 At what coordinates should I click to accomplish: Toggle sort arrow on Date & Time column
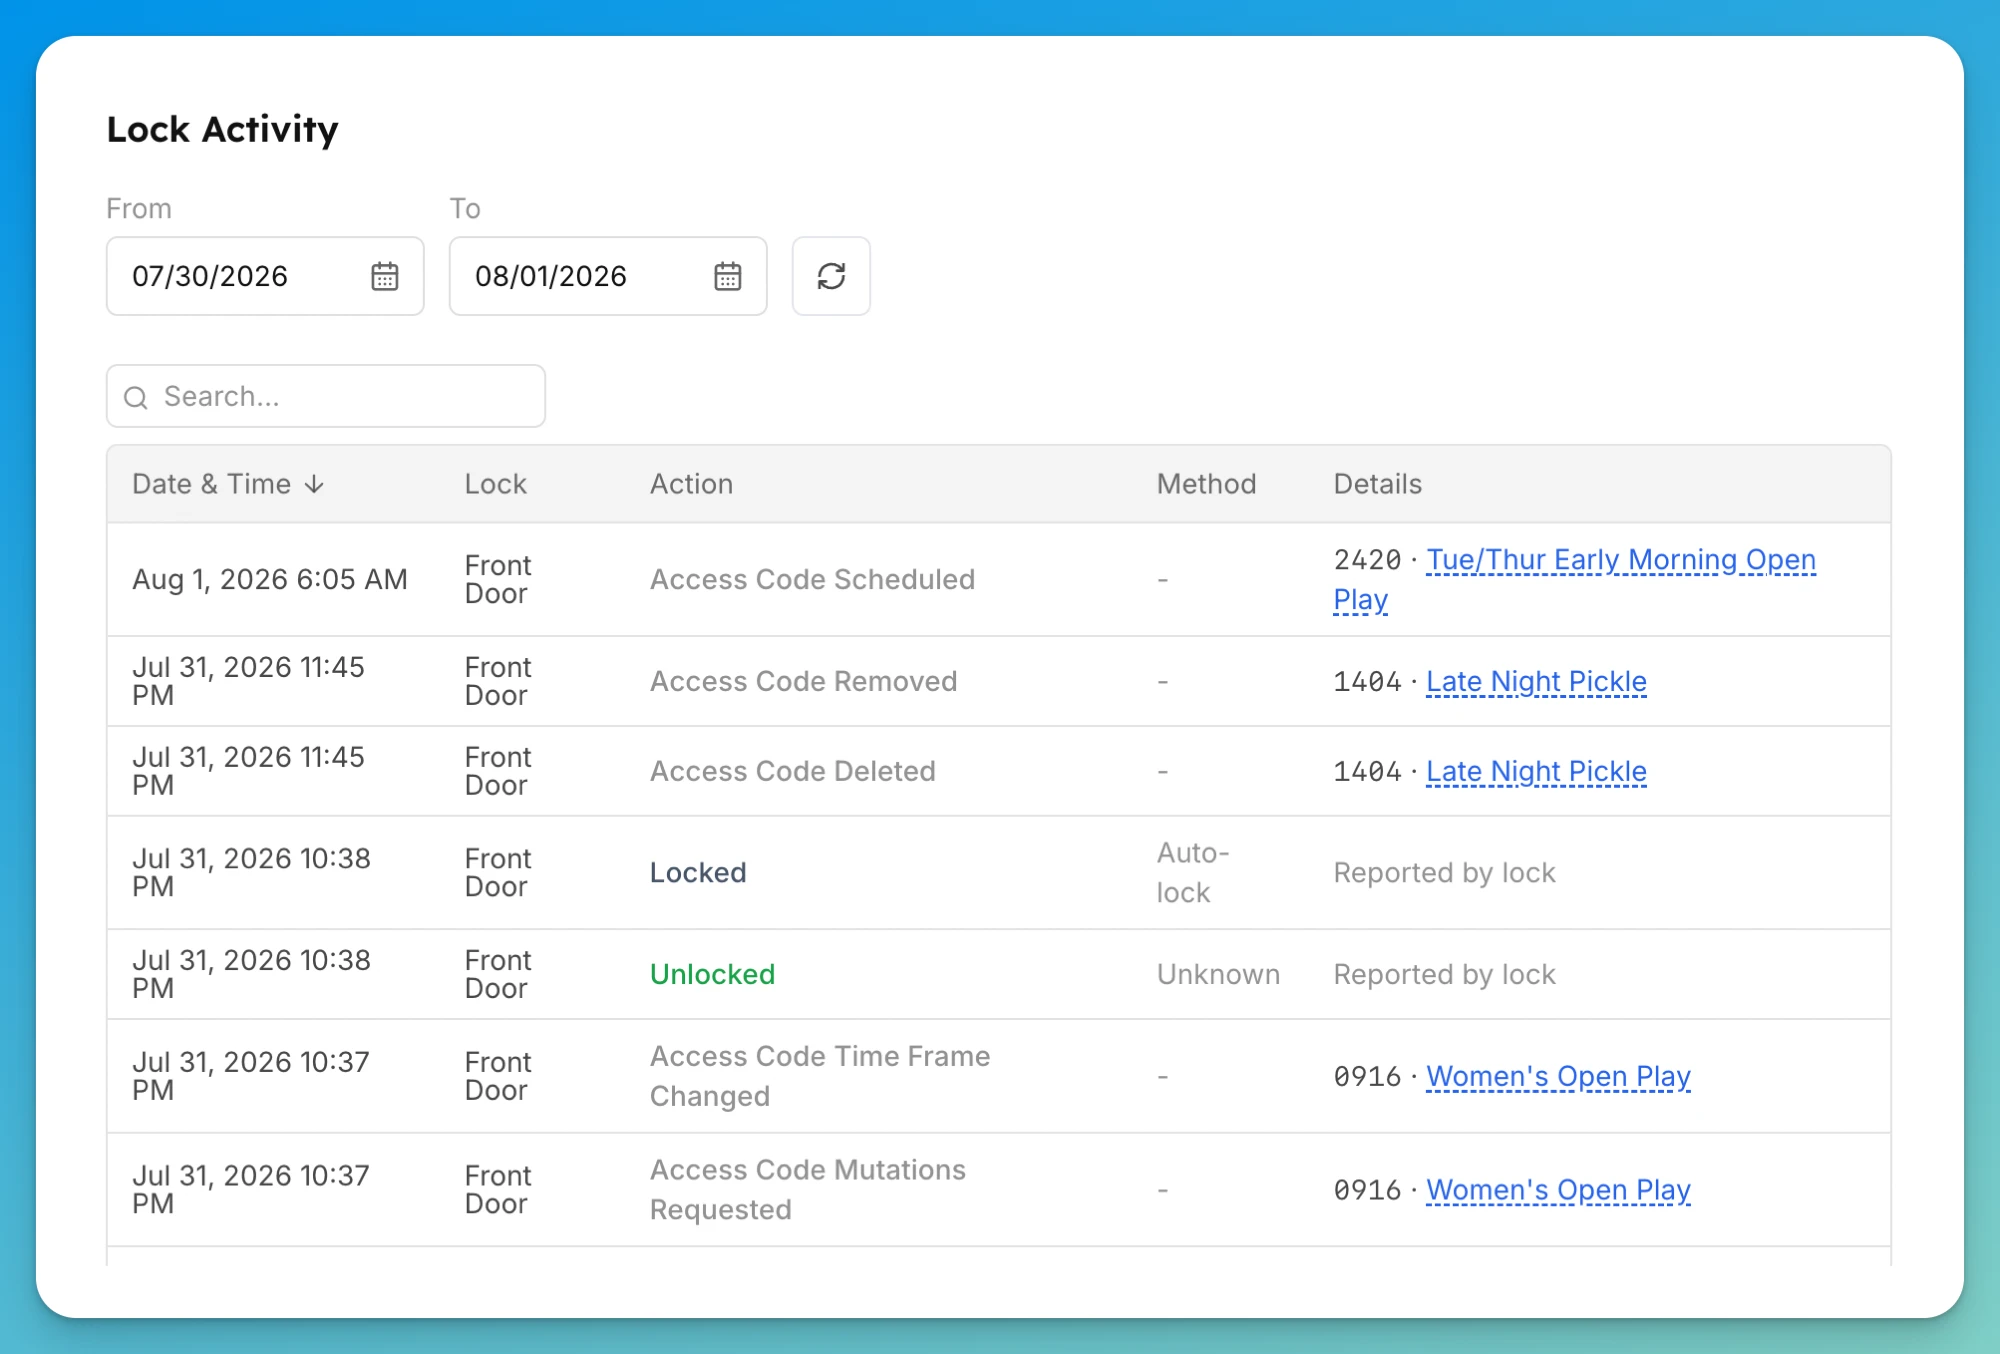[315, 484]
